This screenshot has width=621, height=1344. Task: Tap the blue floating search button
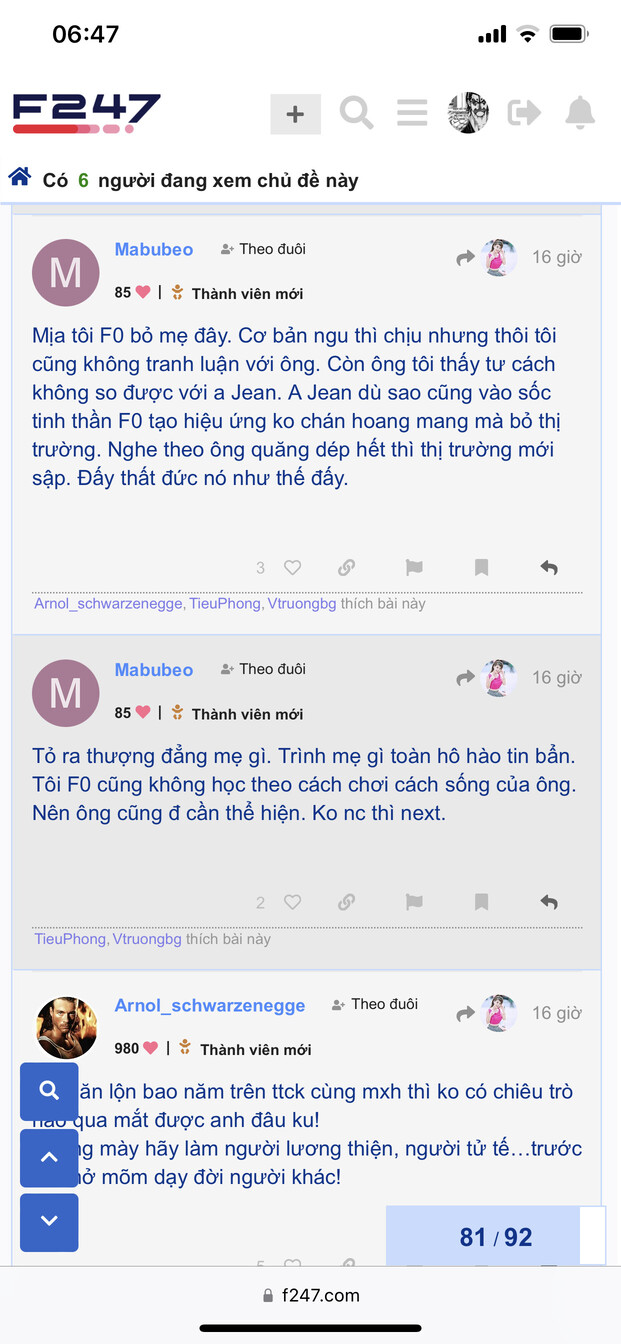[49, 1091]
